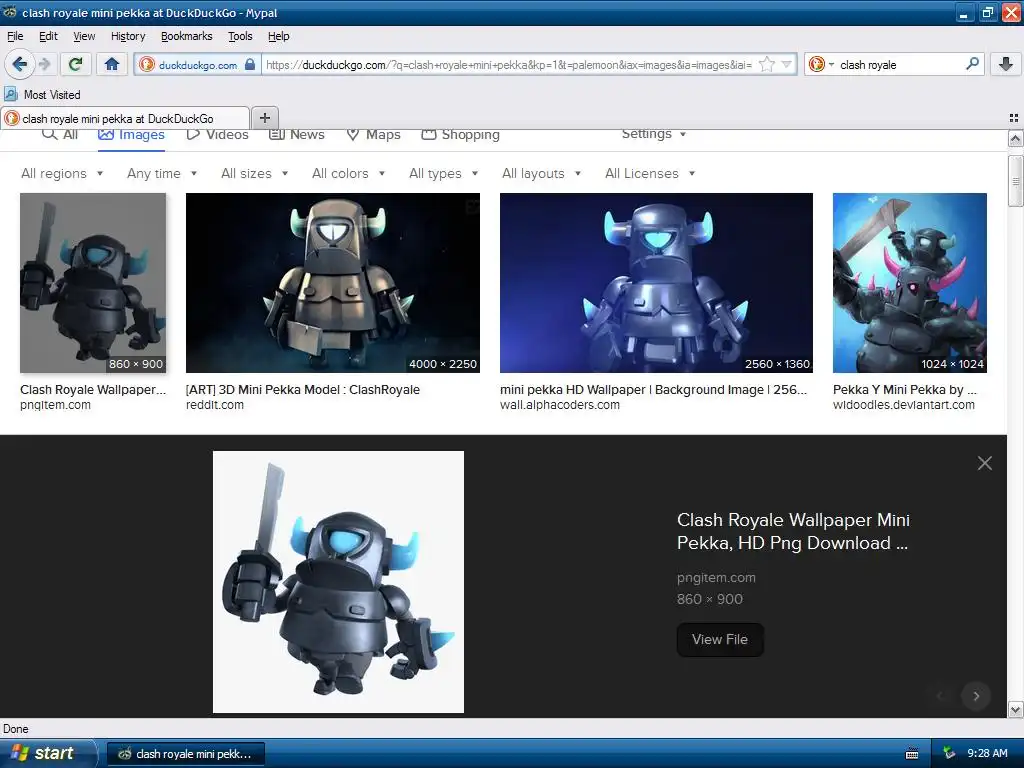
Task: Click the large Mini Pekka preview image
Action: (x=338, y=582)
